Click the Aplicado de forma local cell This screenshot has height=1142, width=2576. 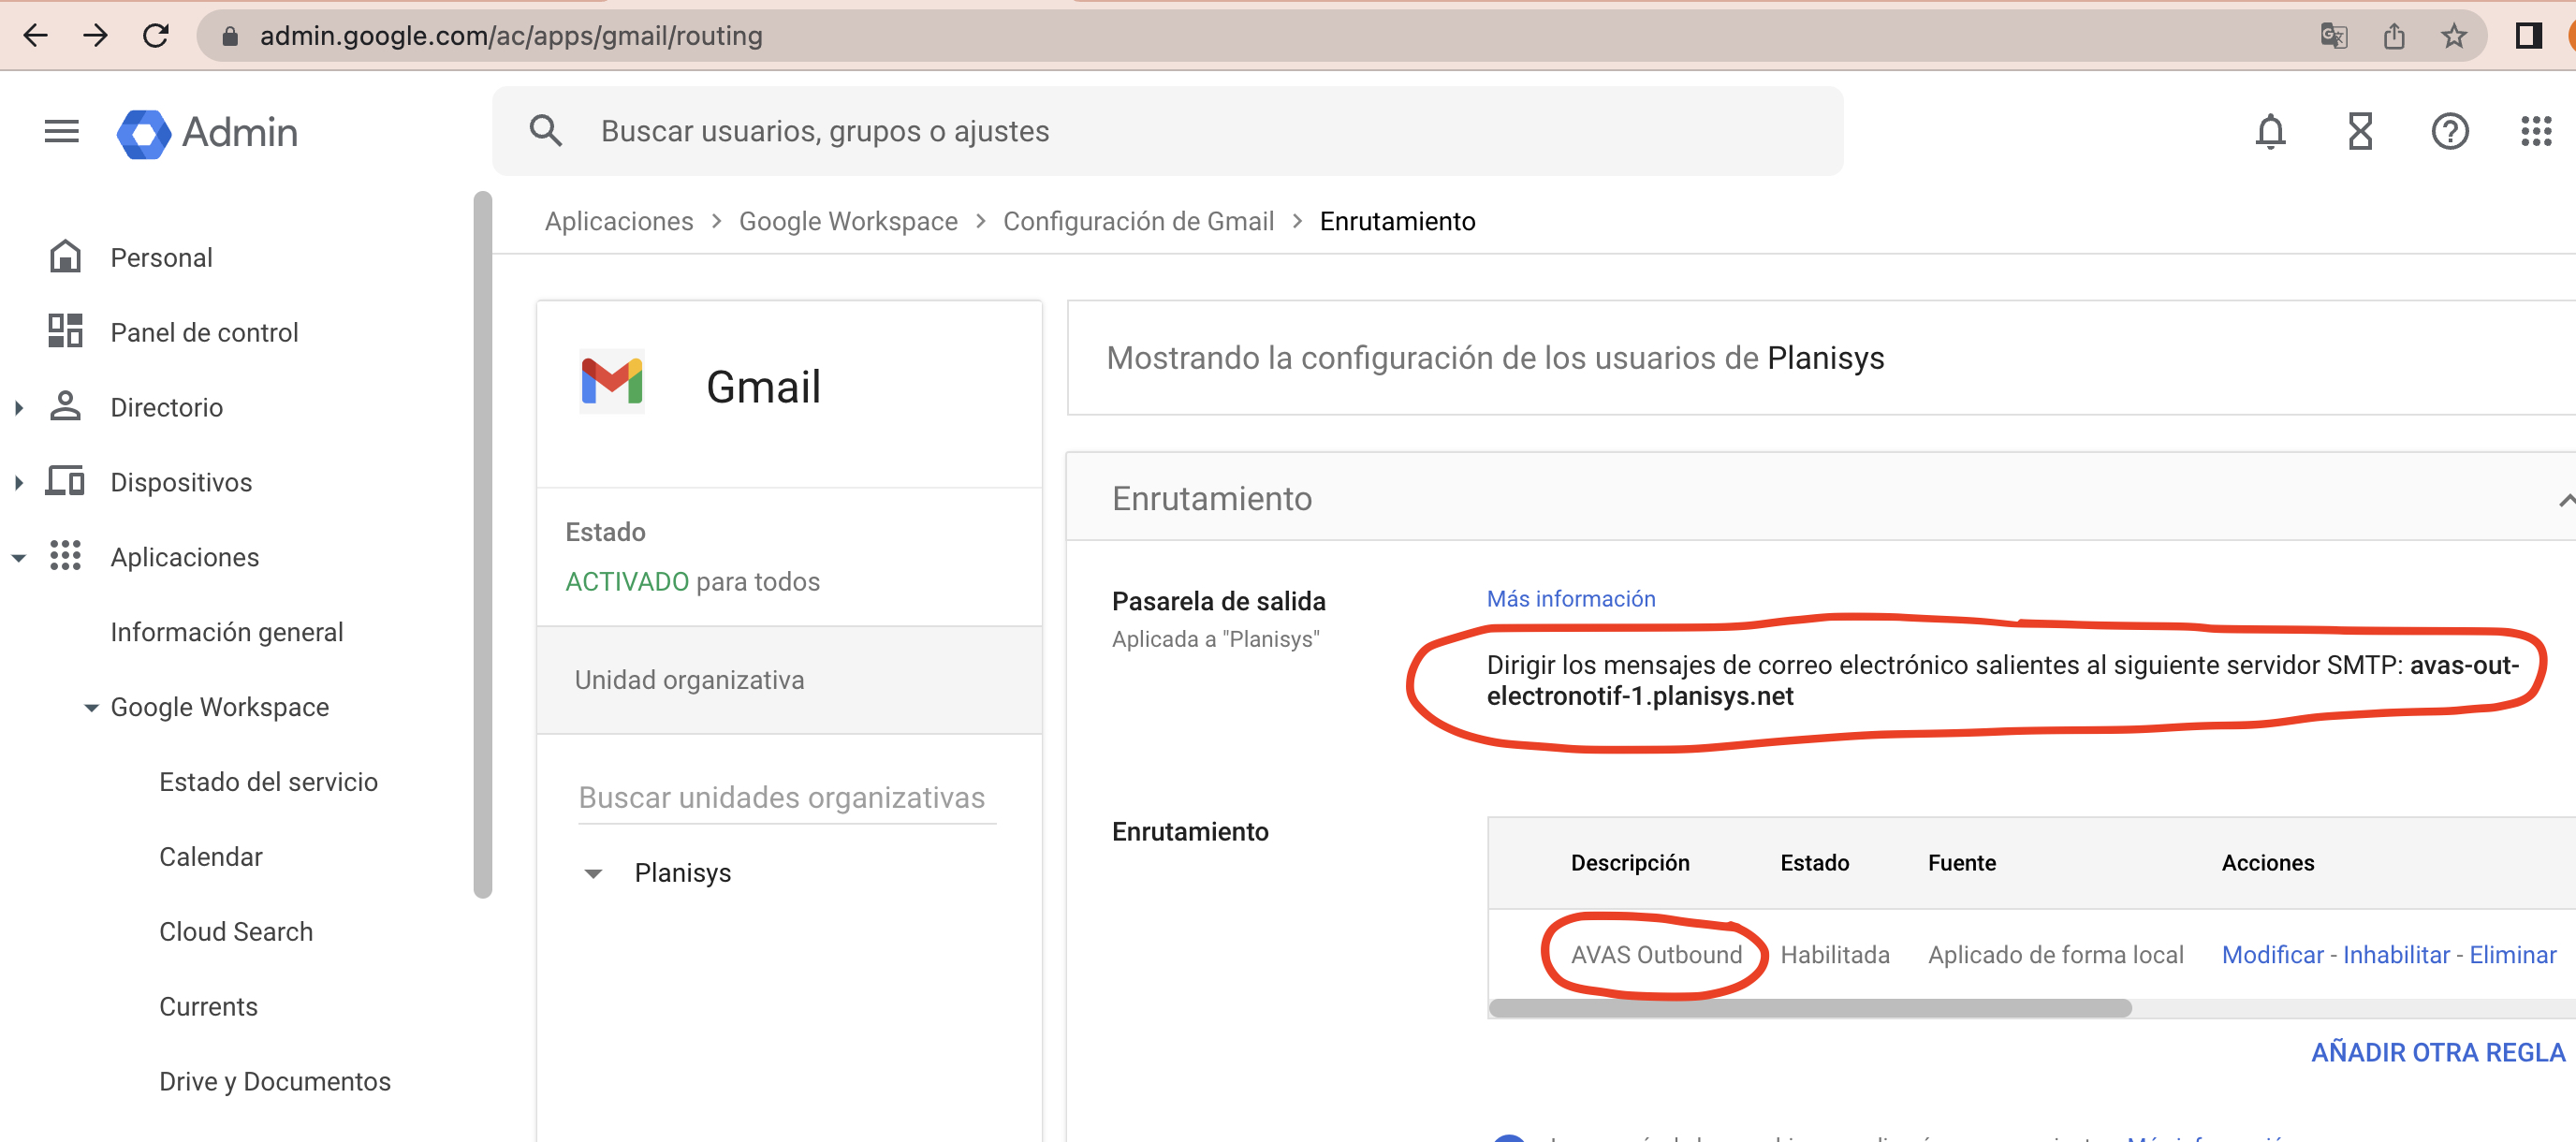[2055, 955]
